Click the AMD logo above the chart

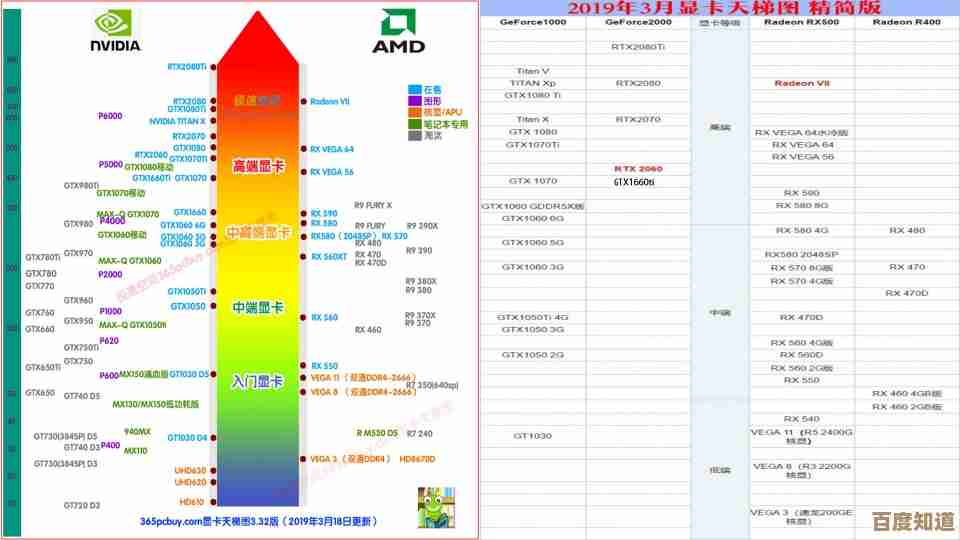(x=398, y=31)
